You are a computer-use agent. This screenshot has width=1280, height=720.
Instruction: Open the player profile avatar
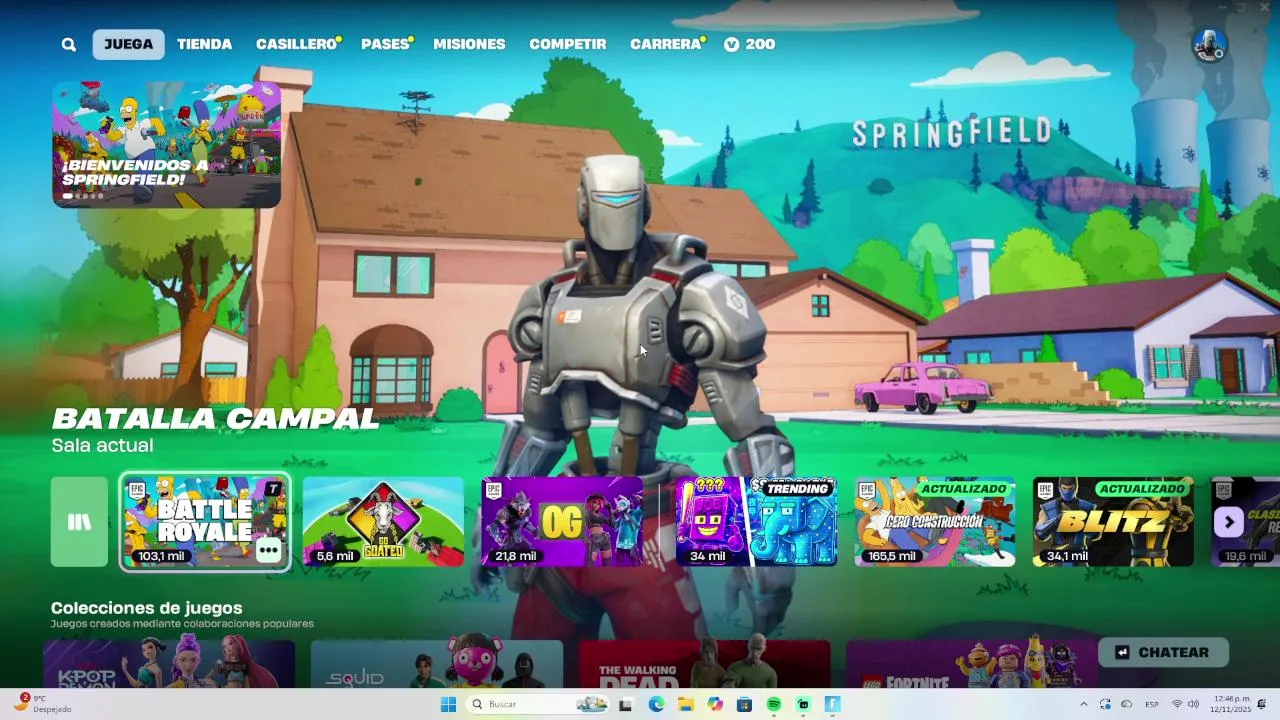click(x=1209, y=45)
